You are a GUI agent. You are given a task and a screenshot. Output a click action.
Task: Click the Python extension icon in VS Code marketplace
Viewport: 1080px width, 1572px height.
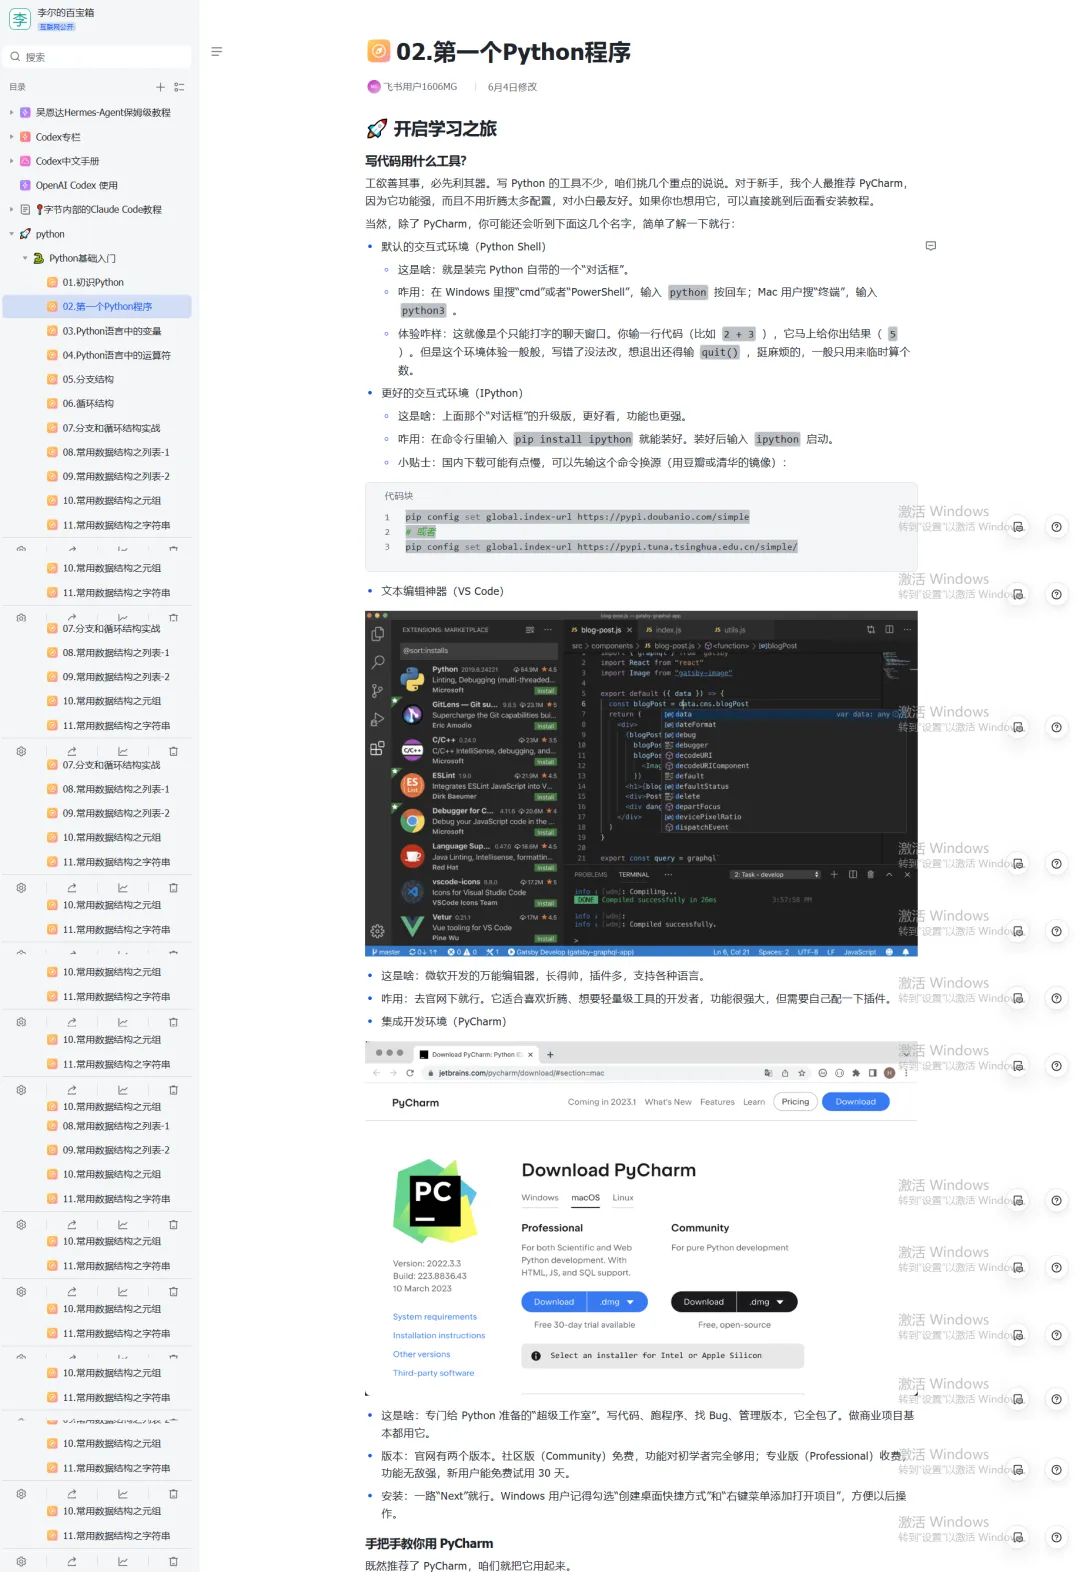click(x=412, y=679)
